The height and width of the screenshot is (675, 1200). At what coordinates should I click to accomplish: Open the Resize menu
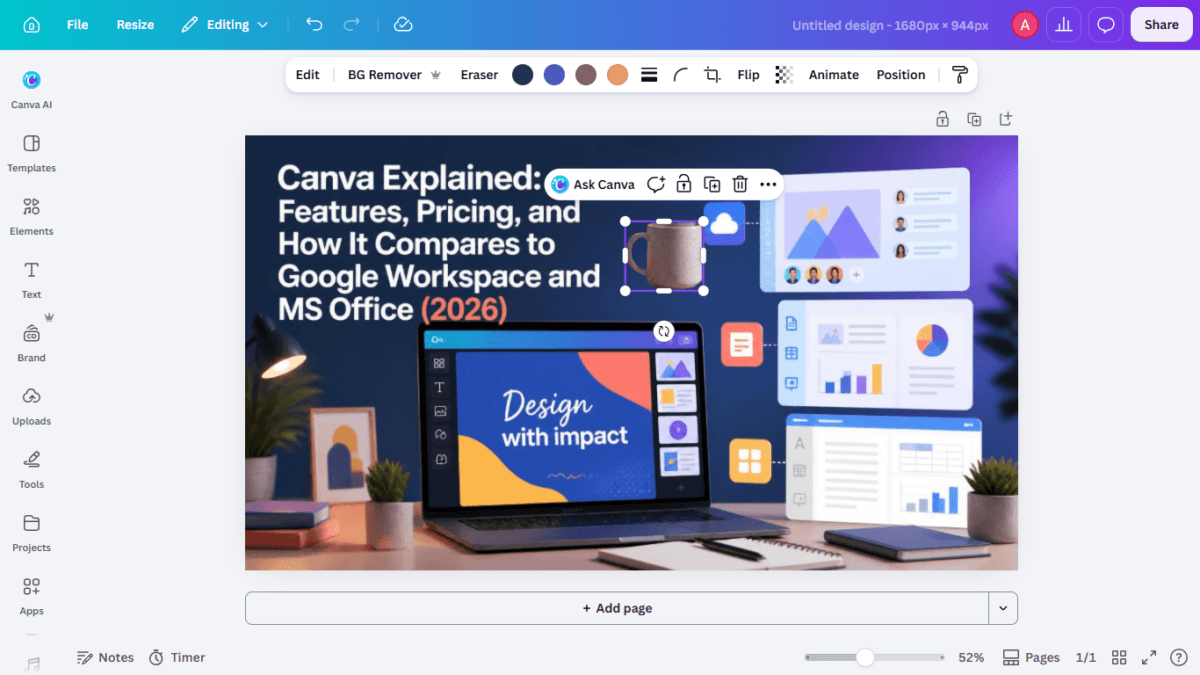(x=135, y=25)
